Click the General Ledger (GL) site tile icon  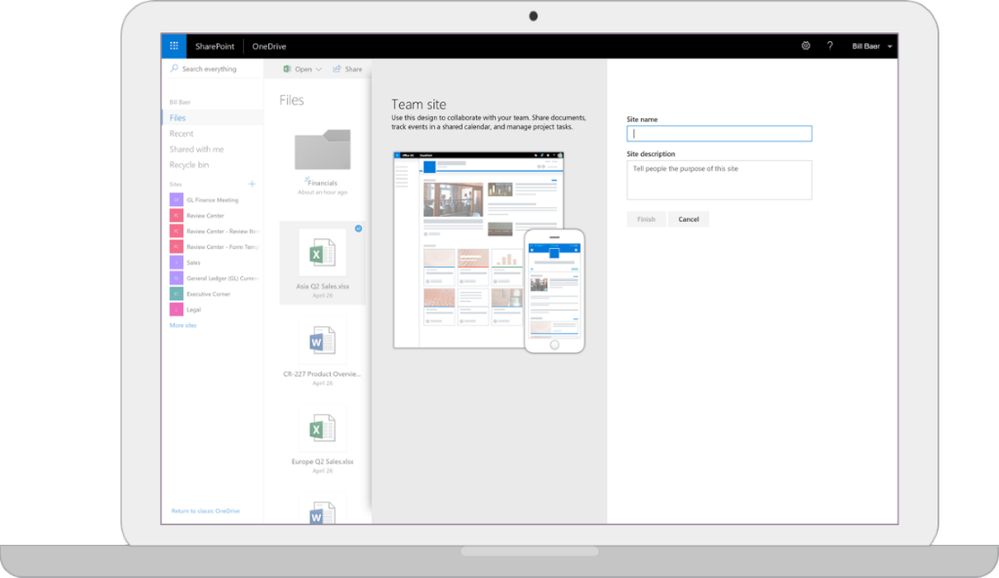pos(176,278)
